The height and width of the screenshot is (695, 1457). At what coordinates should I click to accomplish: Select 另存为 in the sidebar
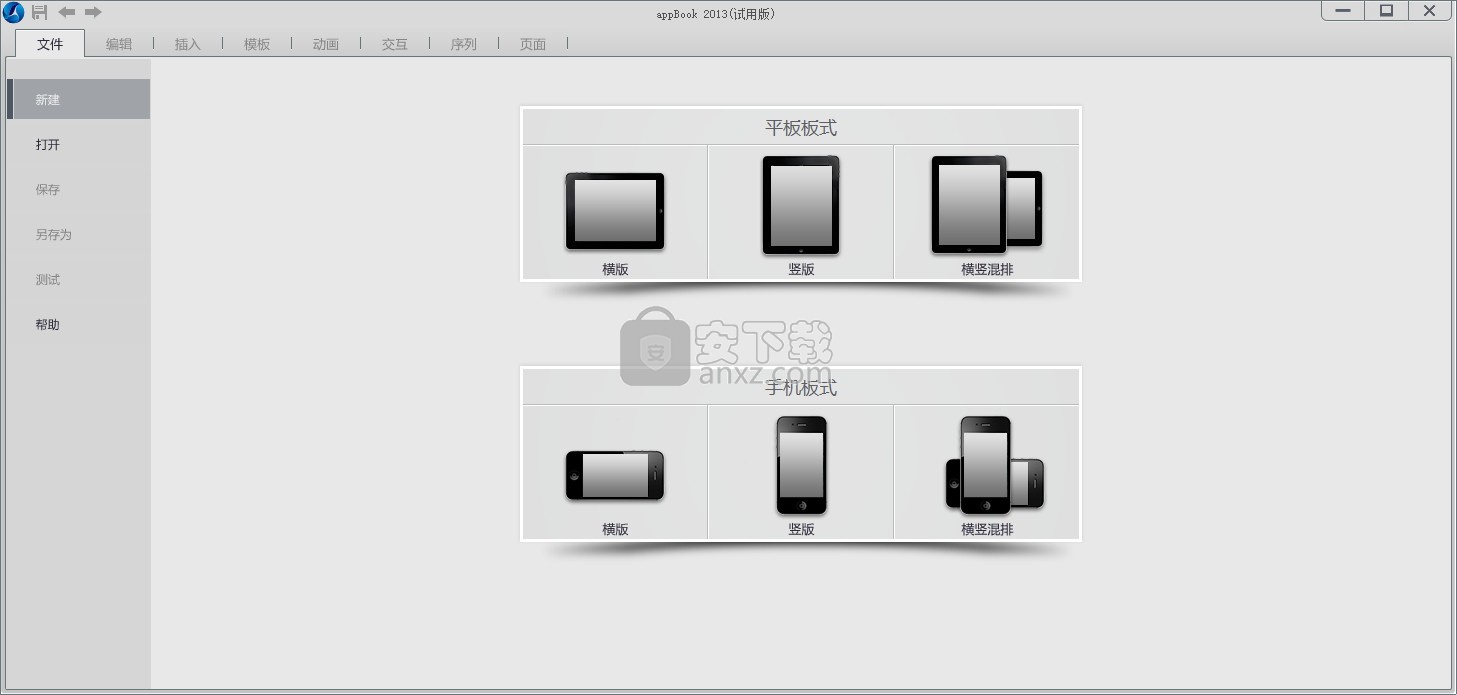pos(78,235)
